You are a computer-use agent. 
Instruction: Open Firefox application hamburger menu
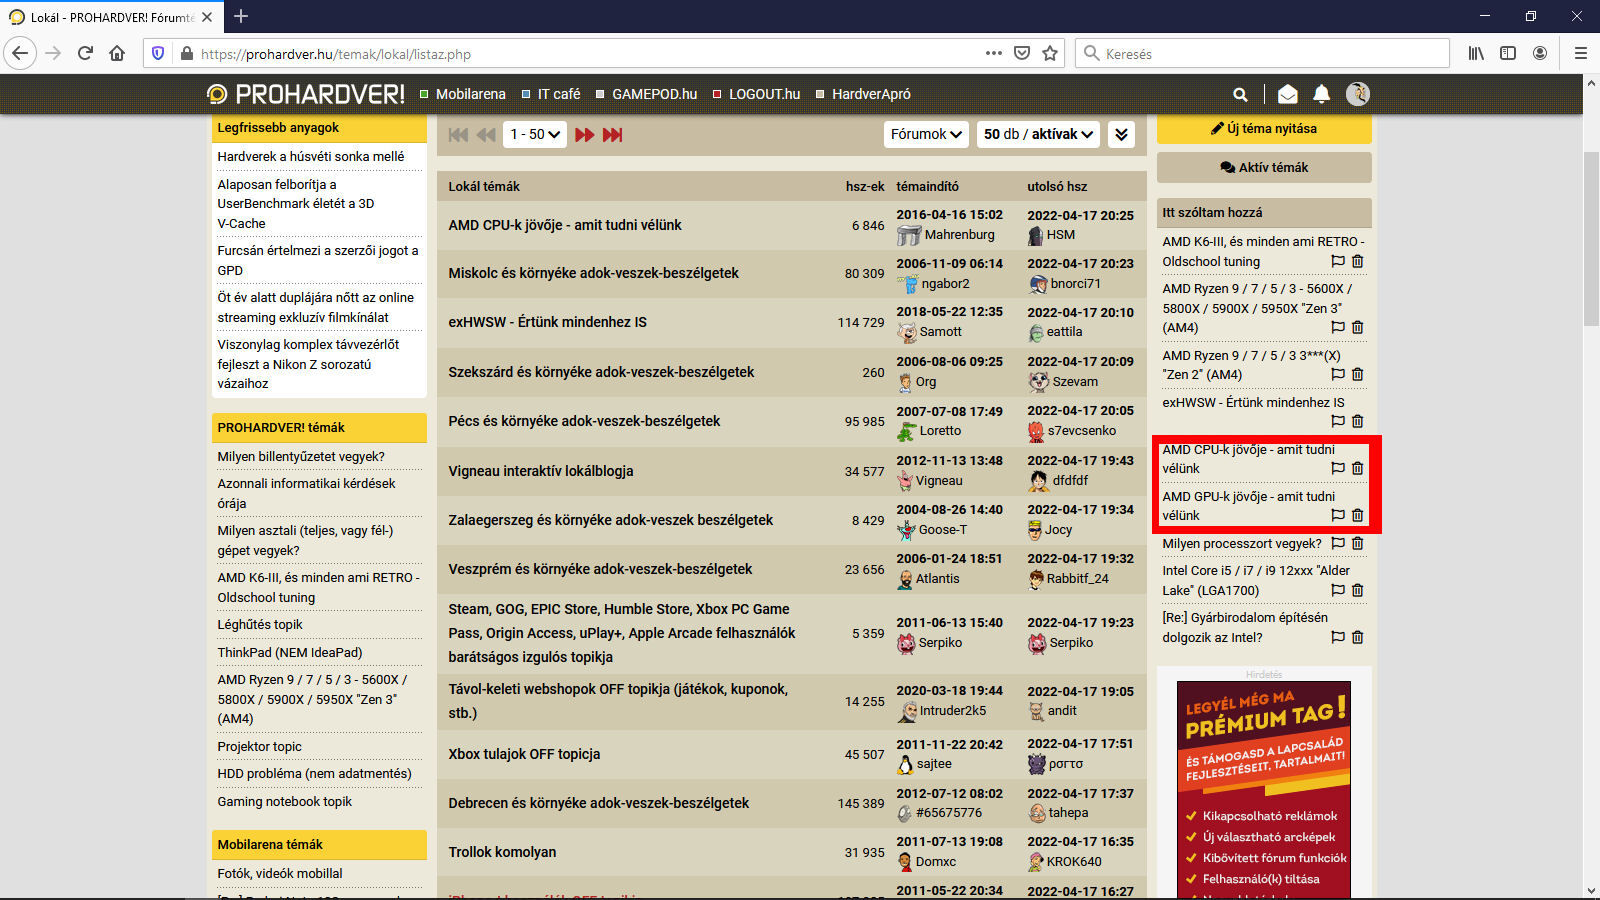pyautogui.click(x=1581, y=53)
